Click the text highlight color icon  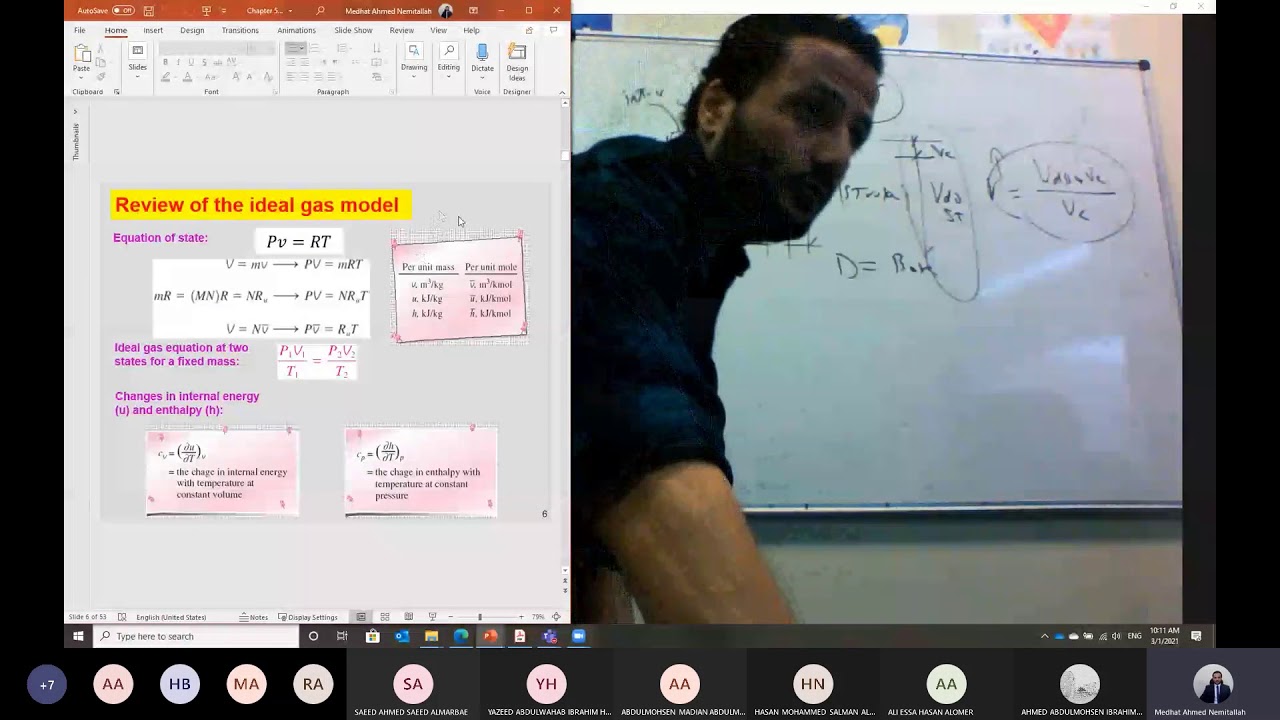point(166,77)
